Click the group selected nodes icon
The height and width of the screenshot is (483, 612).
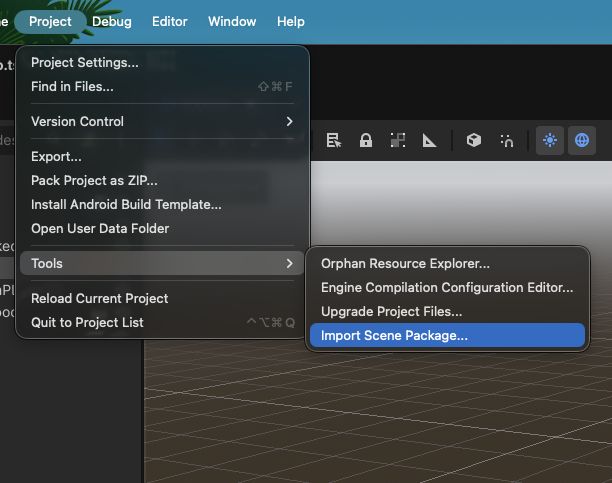tap(398, 140)
